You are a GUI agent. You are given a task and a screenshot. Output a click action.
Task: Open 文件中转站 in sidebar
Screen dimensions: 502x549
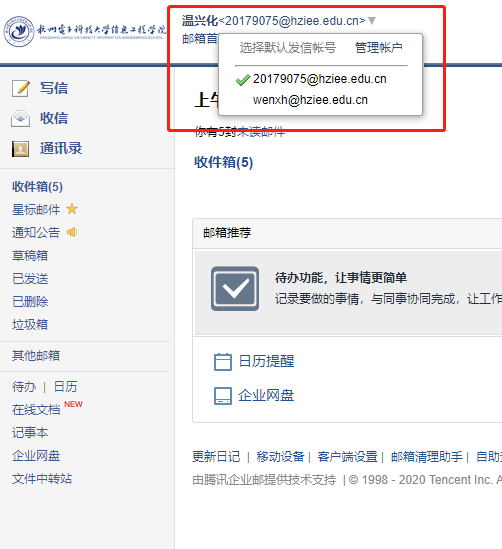coord(42,479)
